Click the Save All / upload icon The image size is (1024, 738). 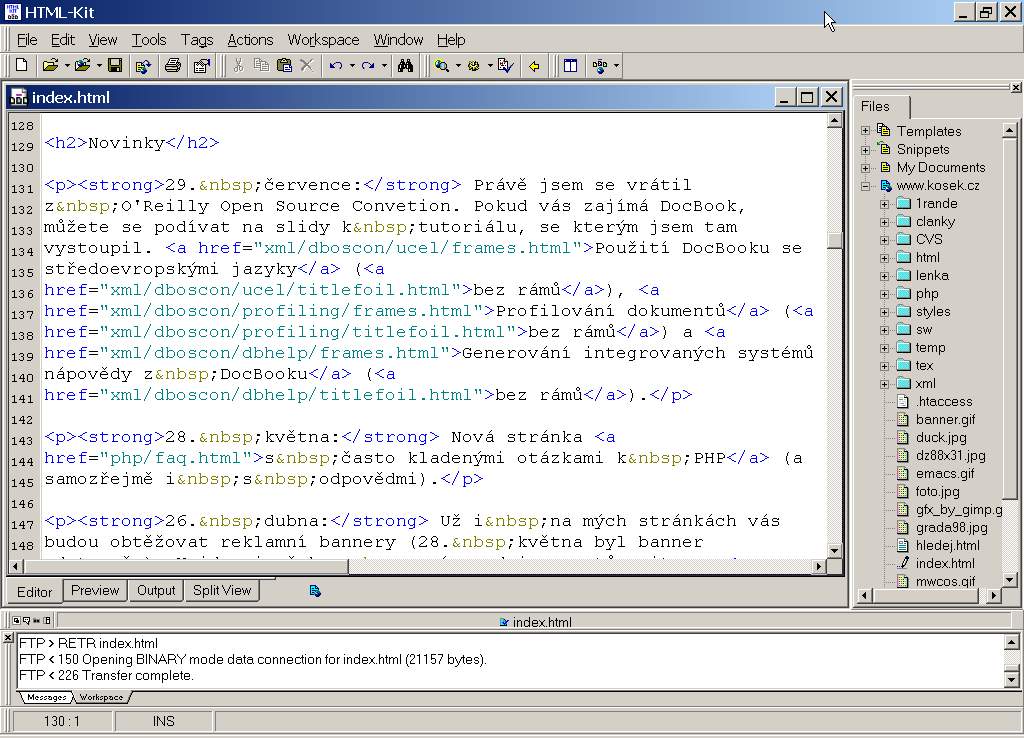coord(143,65)
